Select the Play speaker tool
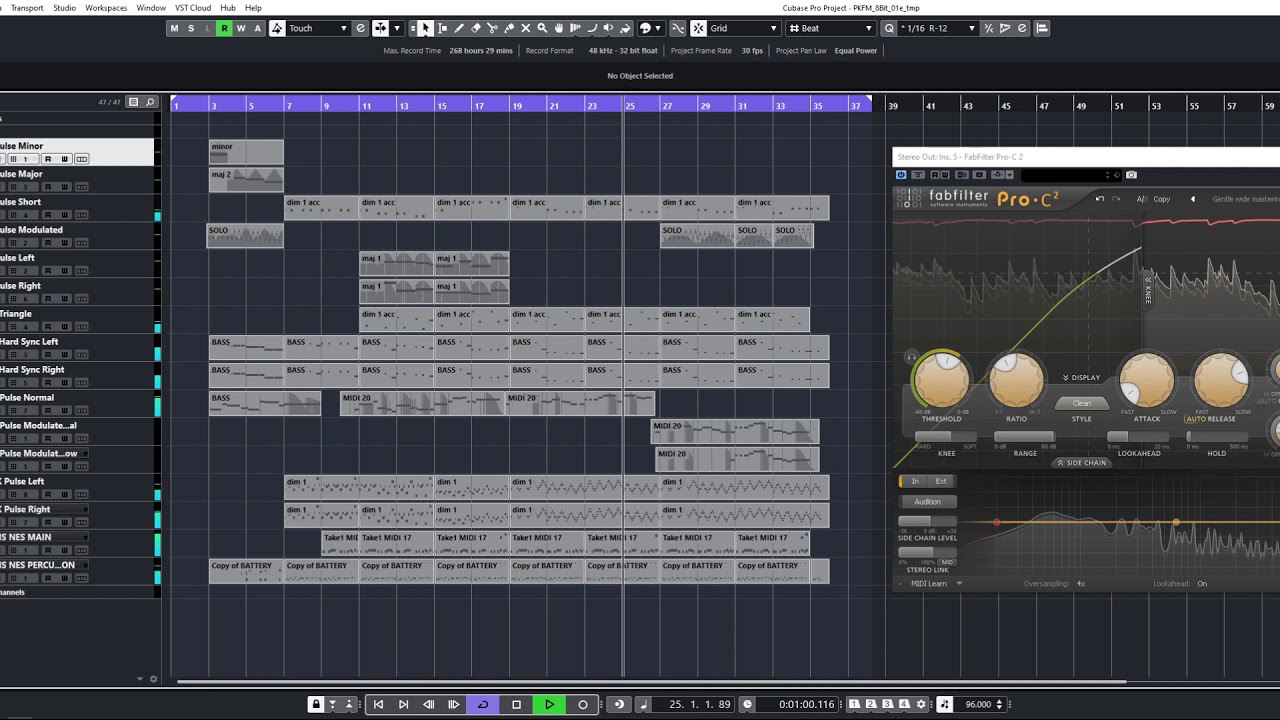Screen dimensions: 1280x720 click(x=608, y=28)
